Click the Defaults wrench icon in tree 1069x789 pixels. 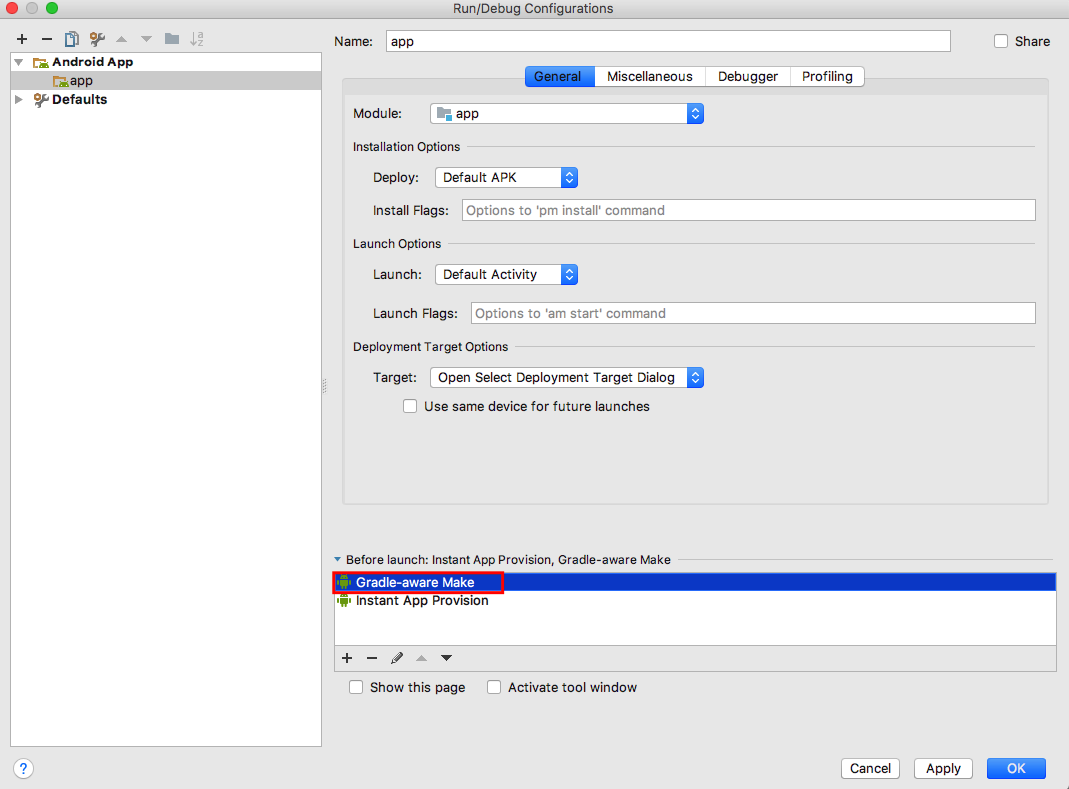(x=41, y=100)
